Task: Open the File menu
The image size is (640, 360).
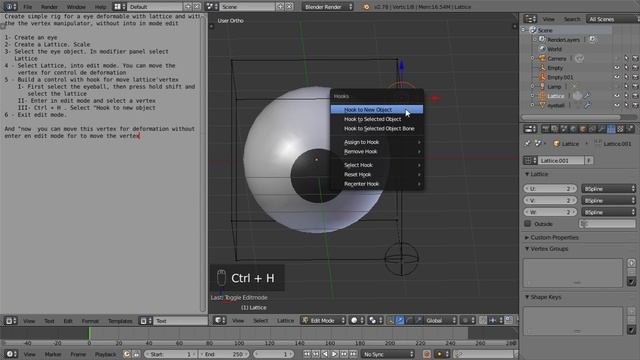Action: [27, 7]
